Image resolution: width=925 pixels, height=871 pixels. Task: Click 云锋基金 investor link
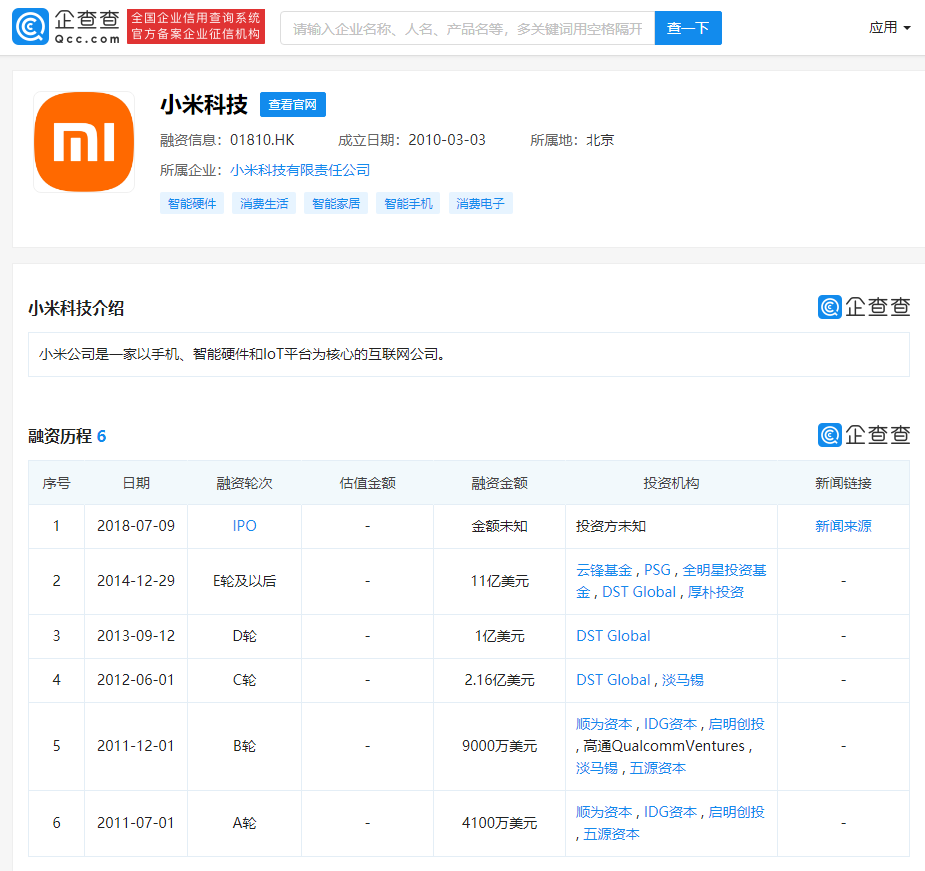(x=604, y=570)
